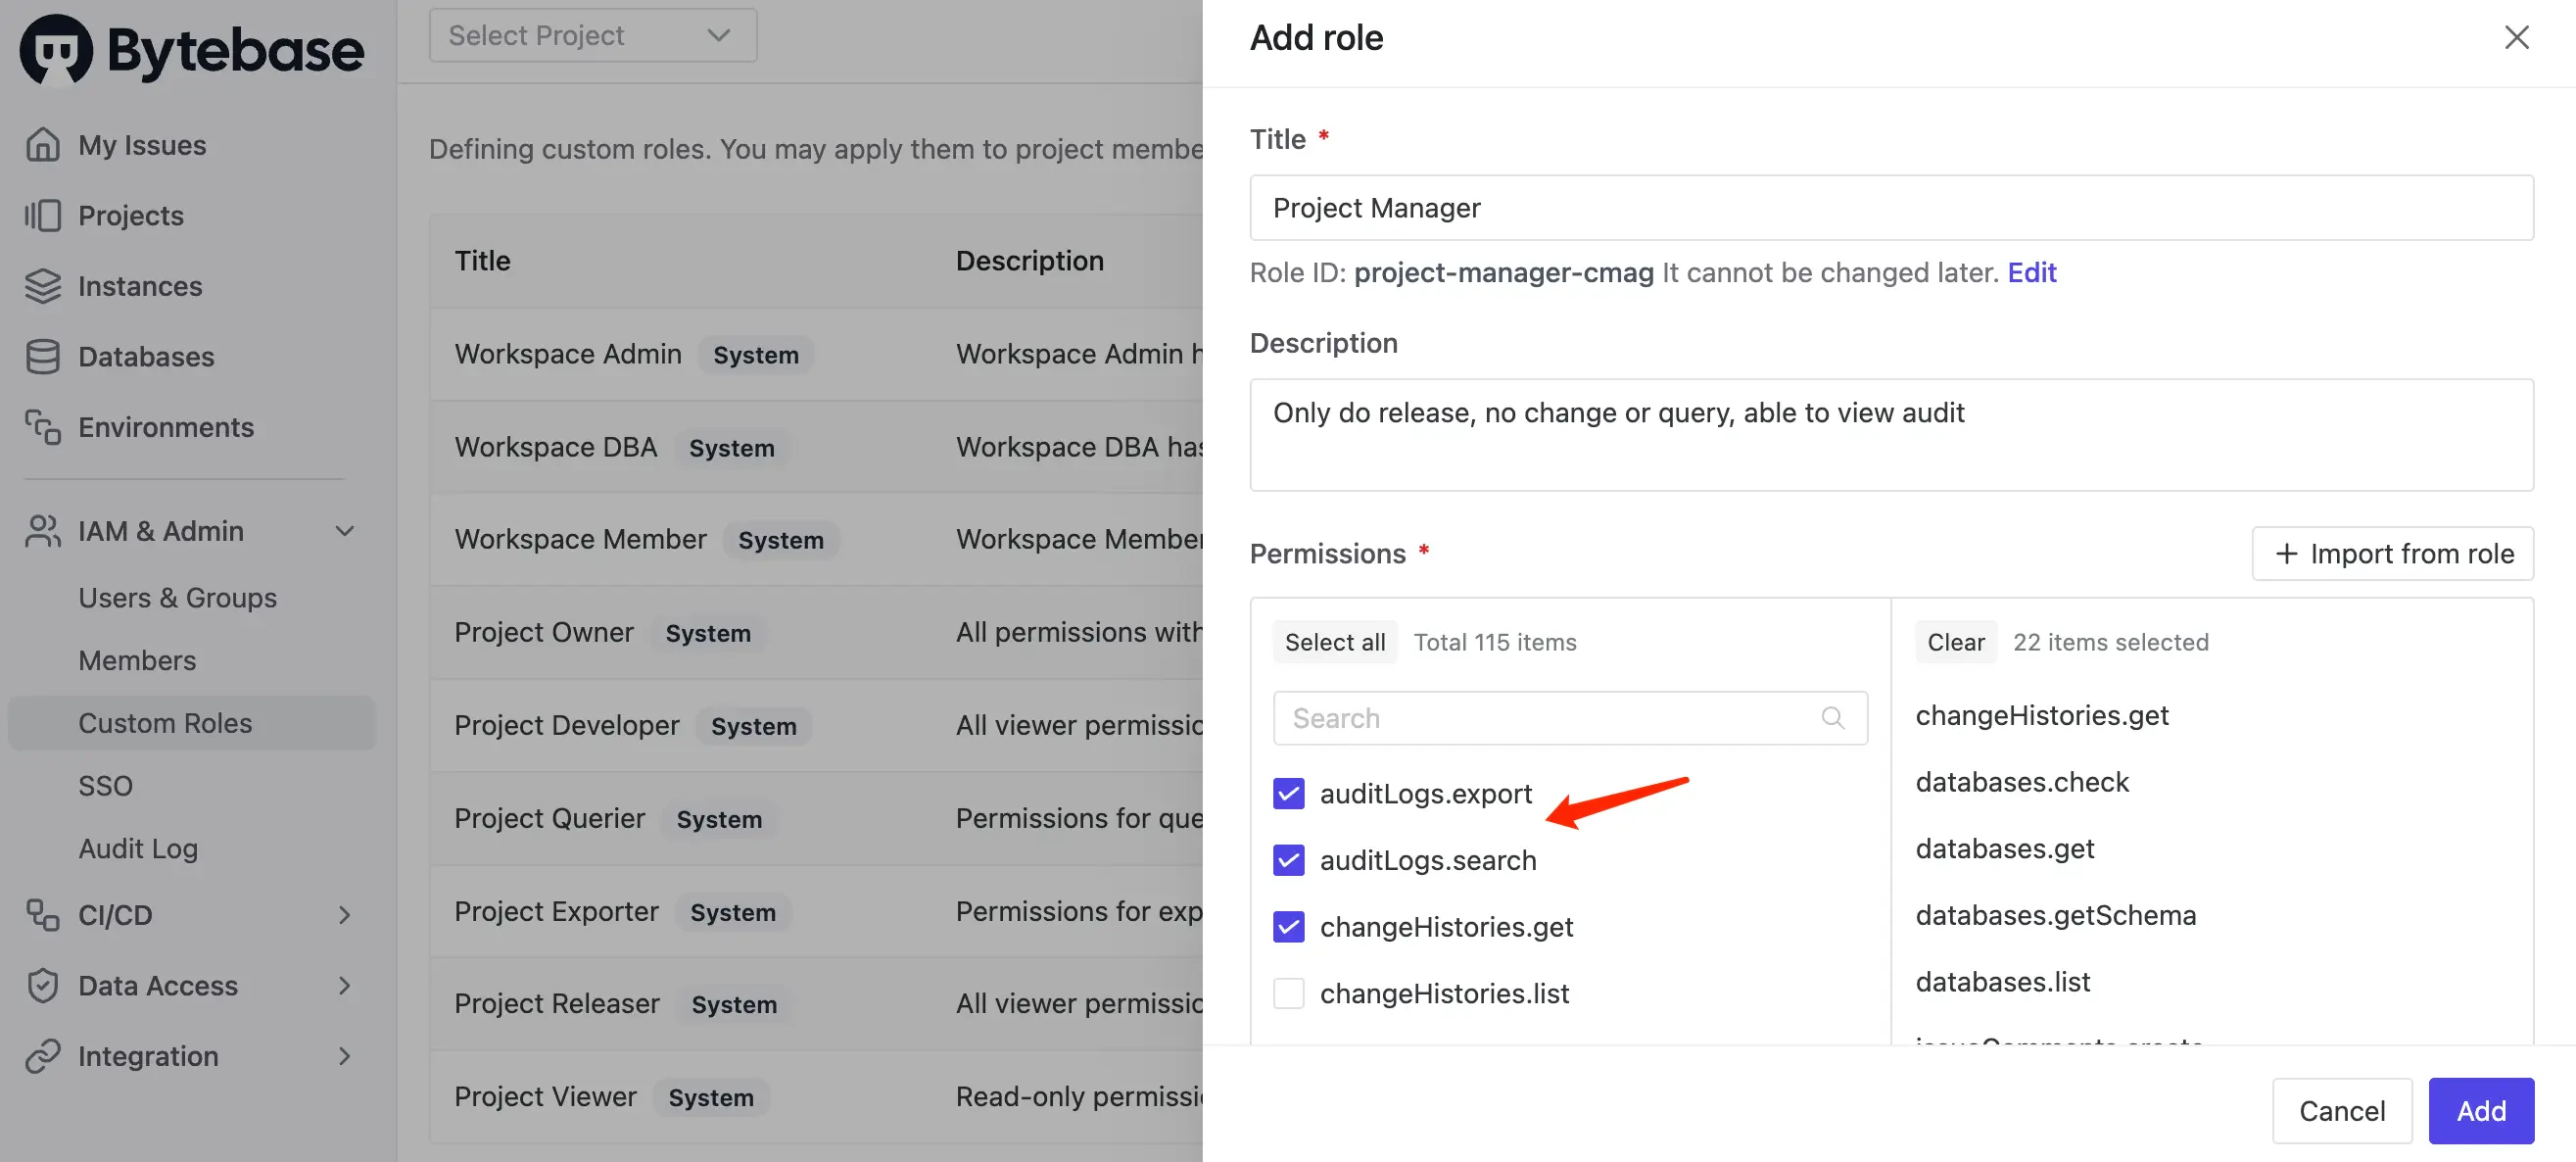Click the Data Access shield icon
2576x1162 pixels.
point(42,986)
